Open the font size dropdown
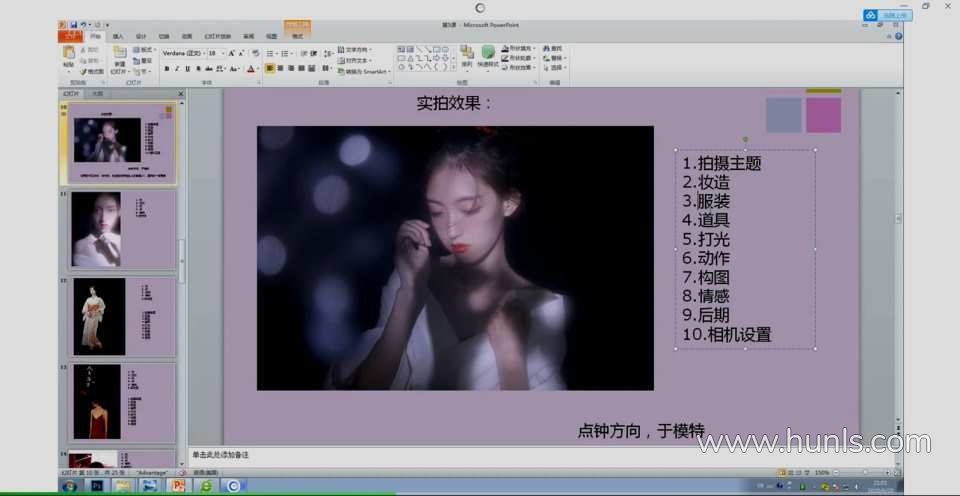 [x=223, y=53]
